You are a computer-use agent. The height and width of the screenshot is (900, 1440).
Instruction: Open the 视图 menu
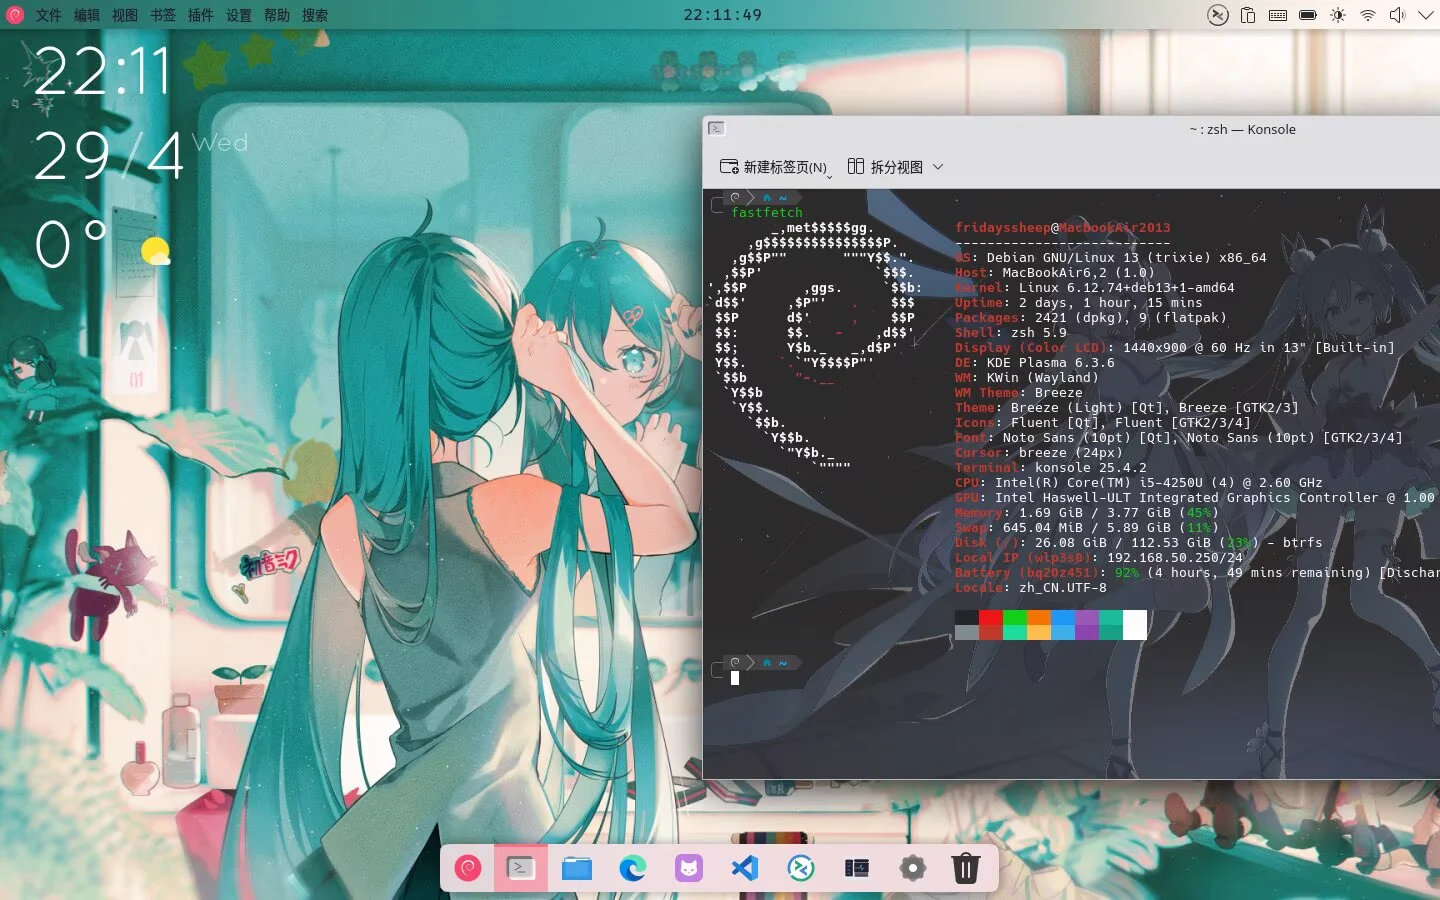[125, 15]
